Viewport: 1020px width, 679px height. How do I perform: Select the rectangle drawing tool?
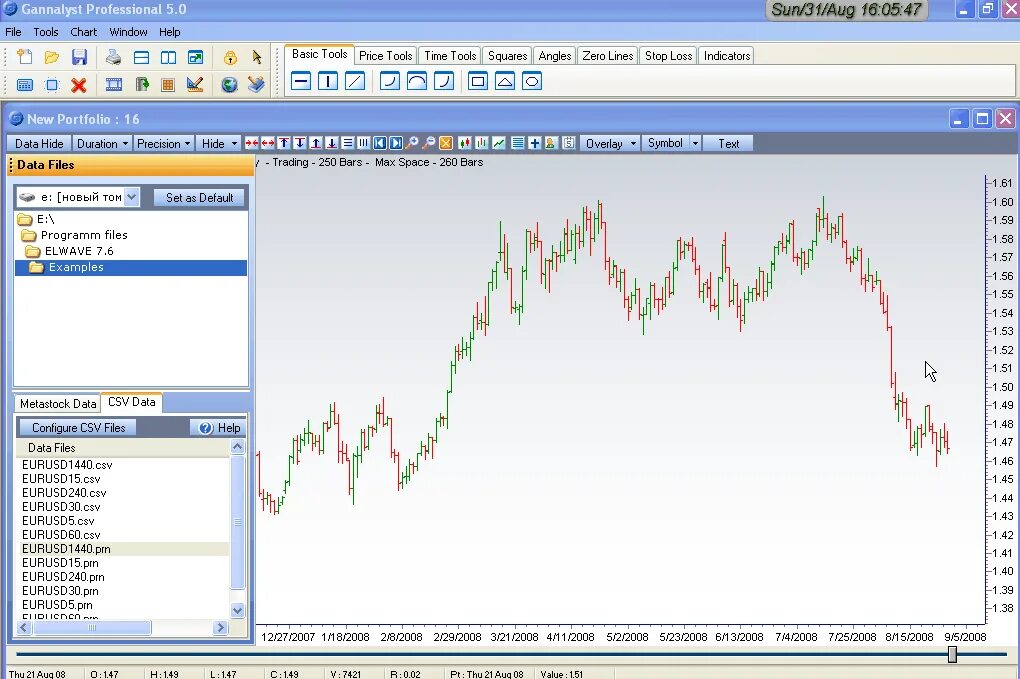coord(478,81)
